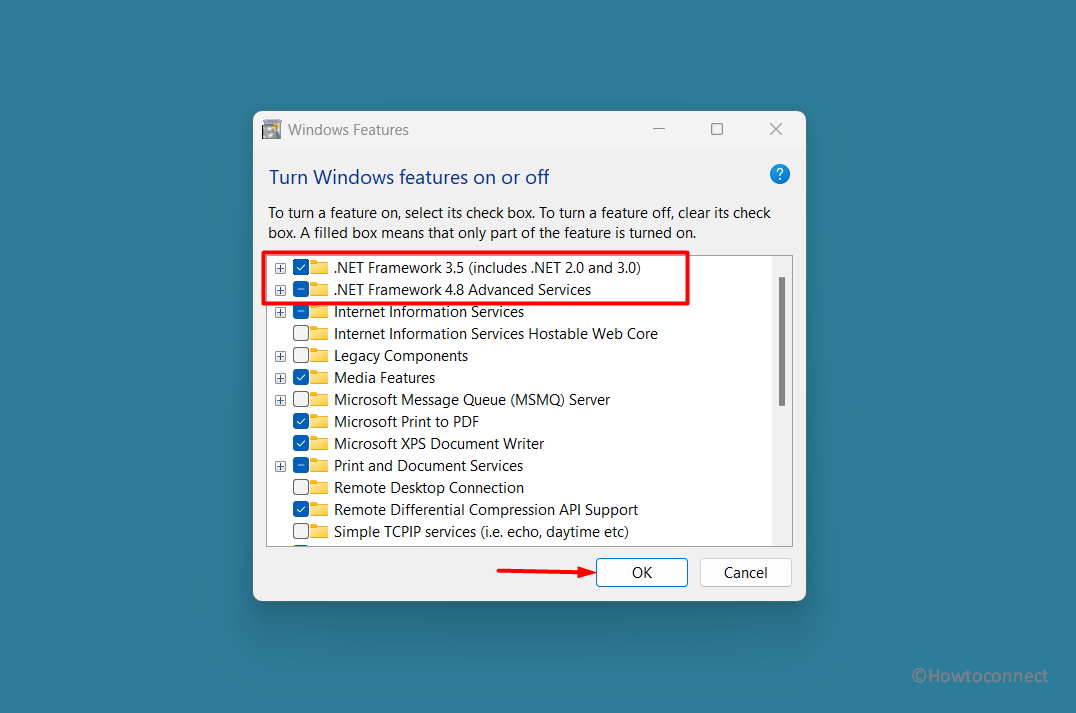Expand Print and Document Services node
The width and height of the screenshot is (1076, 713).
pyautogui.click(x=281, y=466)
